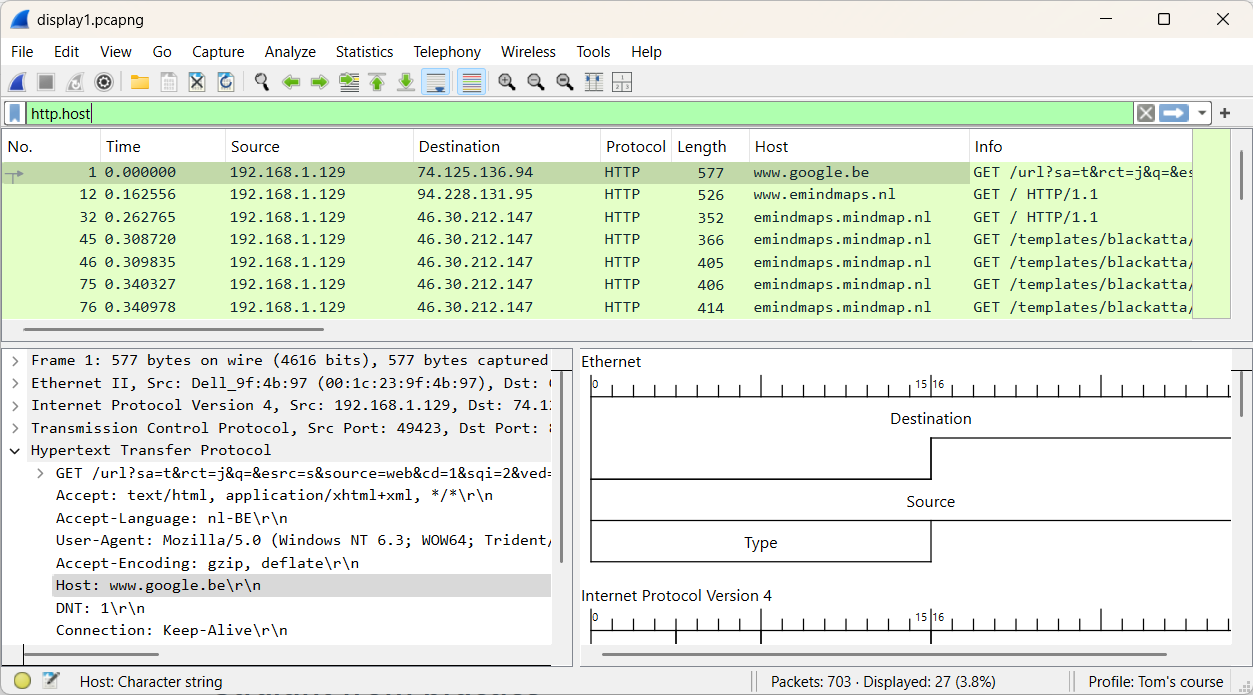The image size is (1253, 695).
Task: Click the Find a packet magnifier icon
Action: (262, 82)
